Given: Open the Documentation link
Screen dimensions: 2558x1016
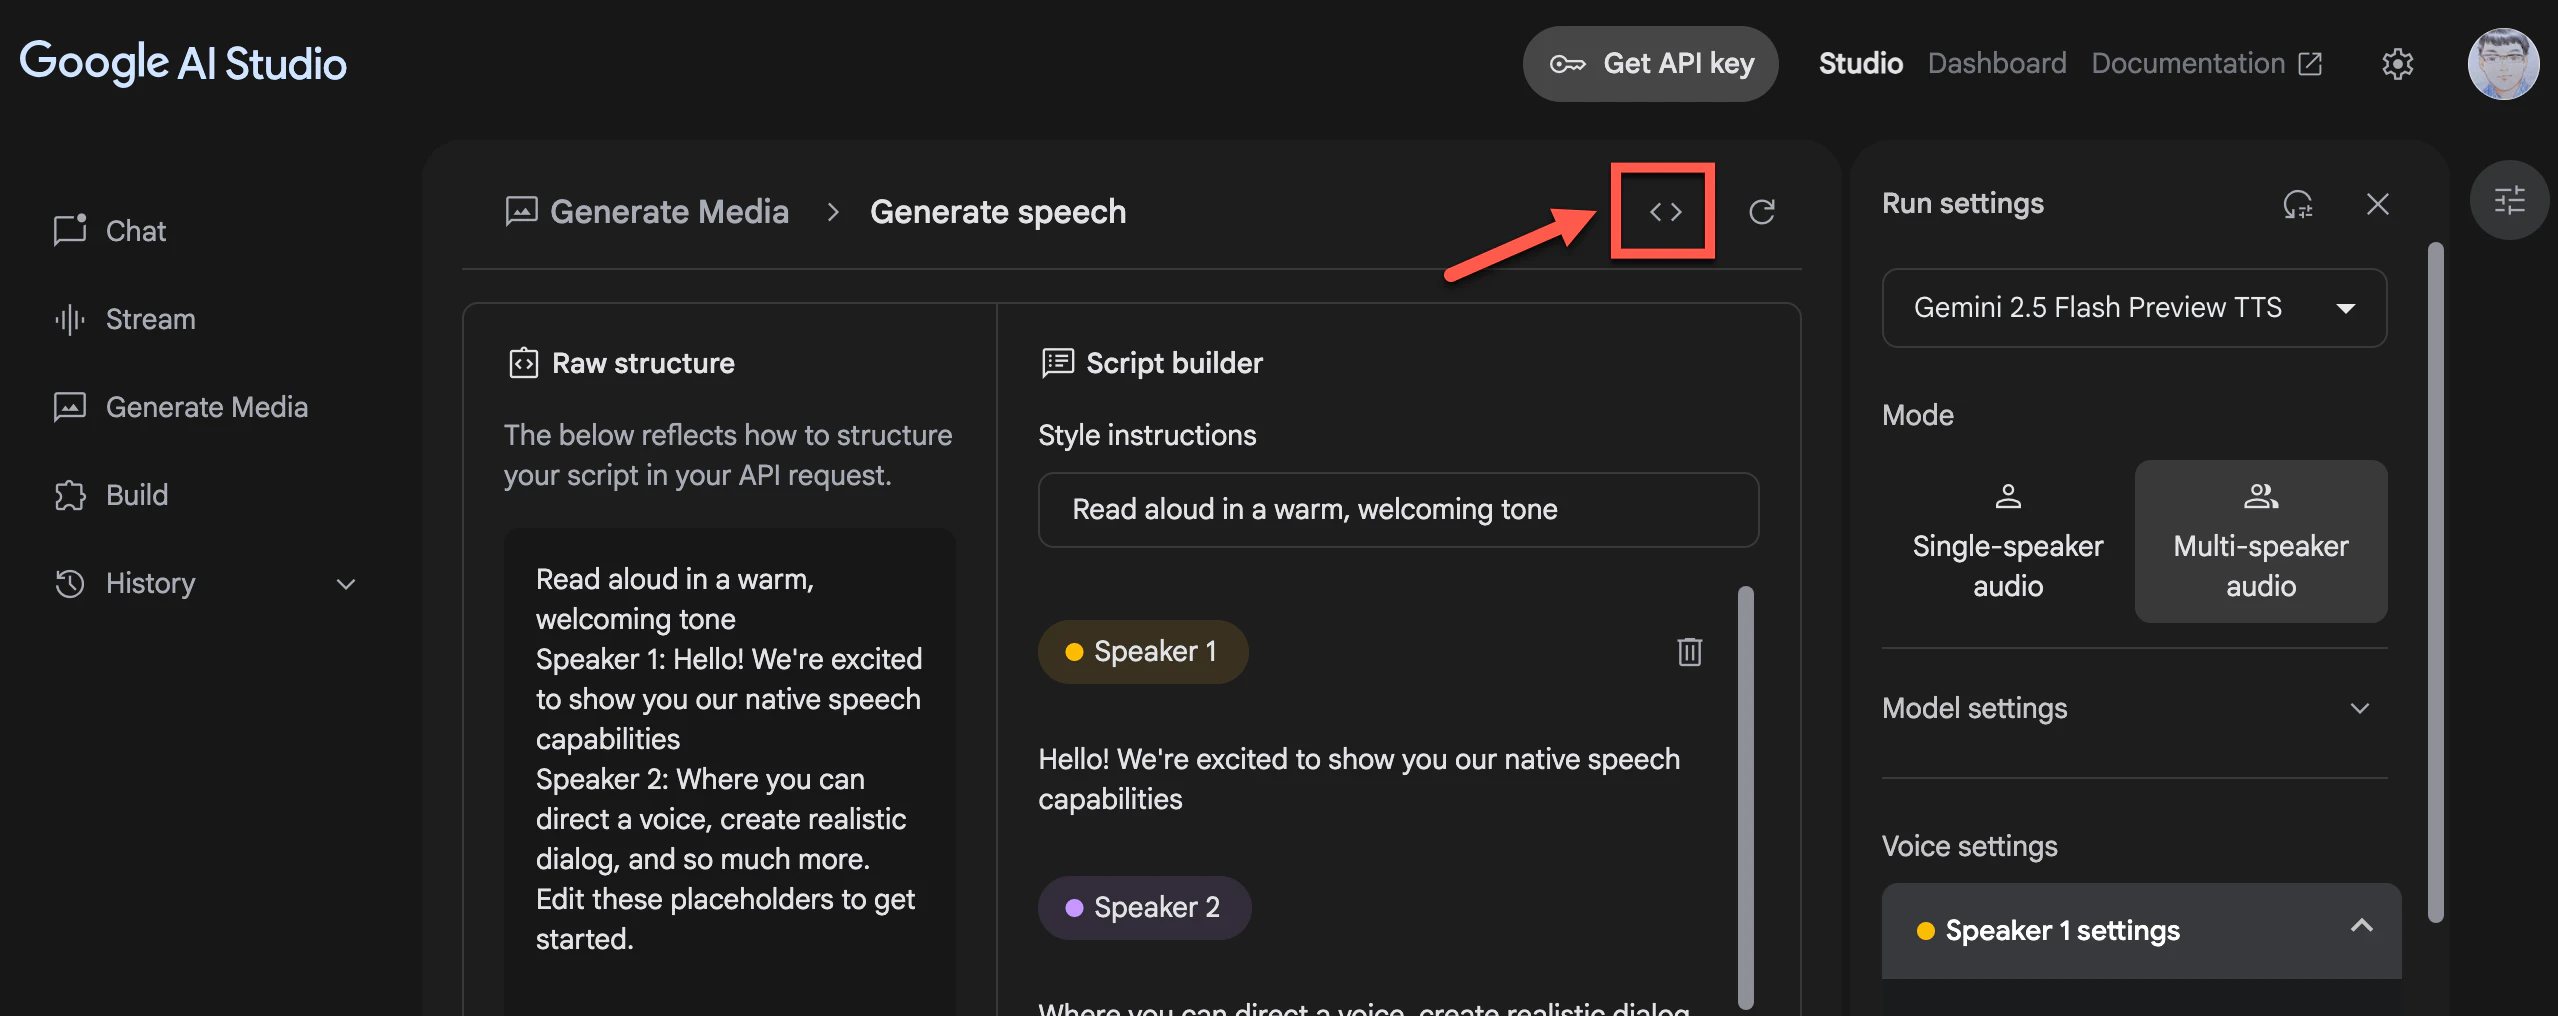Looking at the screenshot, I should pos(2207,64).
